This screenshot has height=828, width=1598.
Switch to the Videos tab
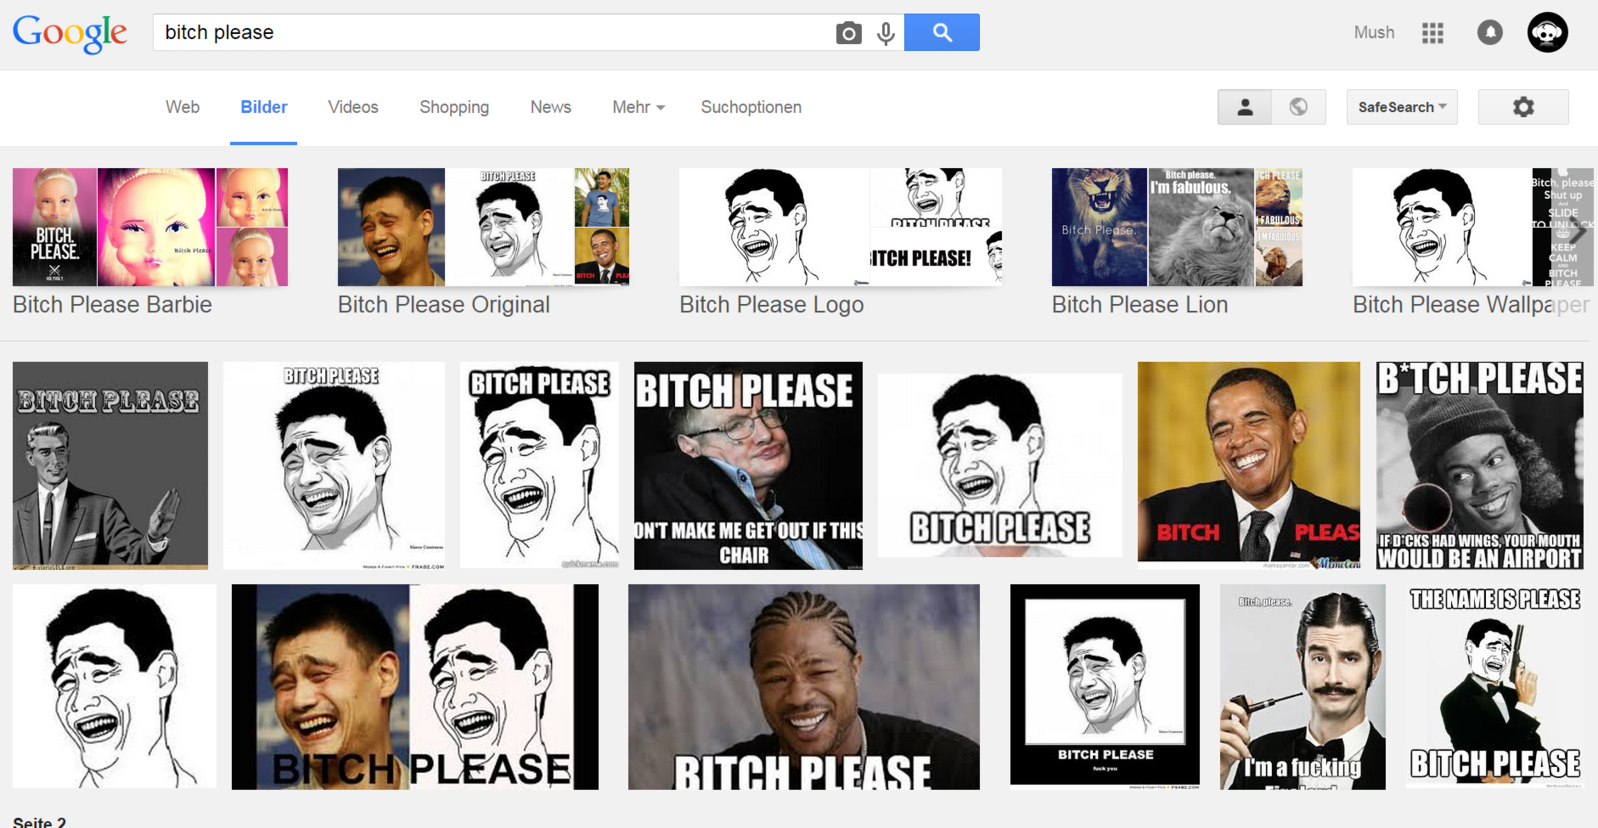(x=353, y=107)
